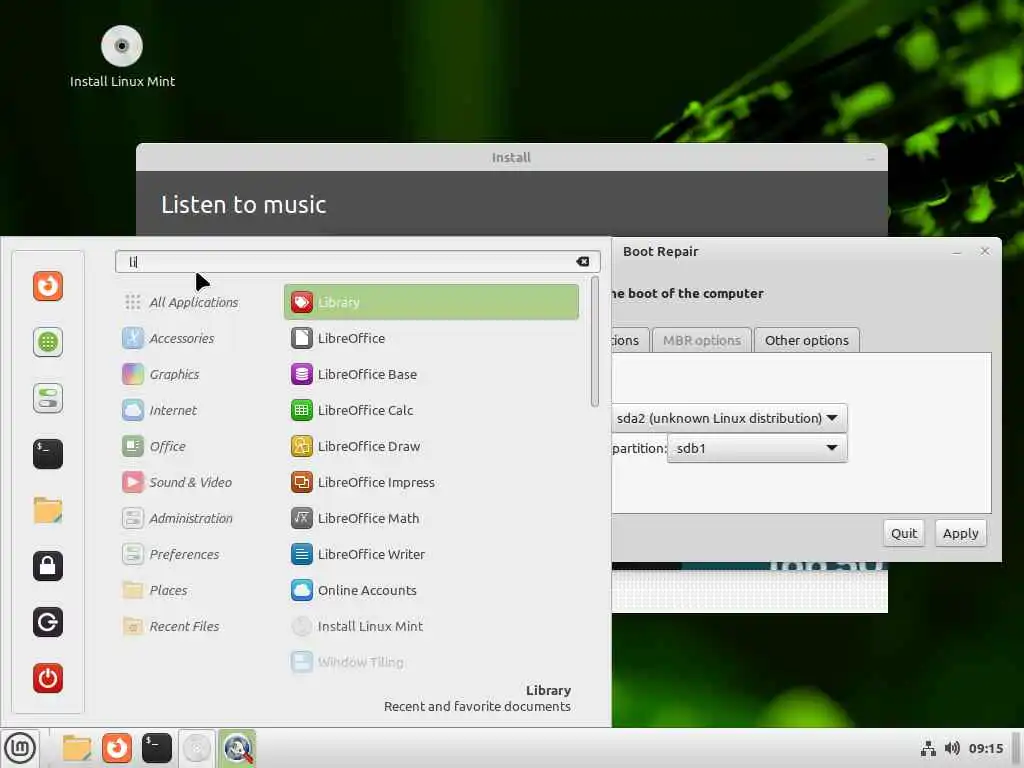Screen dimensions: 1024x768
Task: Click the red Quit power icon
Action: click(x=48, y=678)
